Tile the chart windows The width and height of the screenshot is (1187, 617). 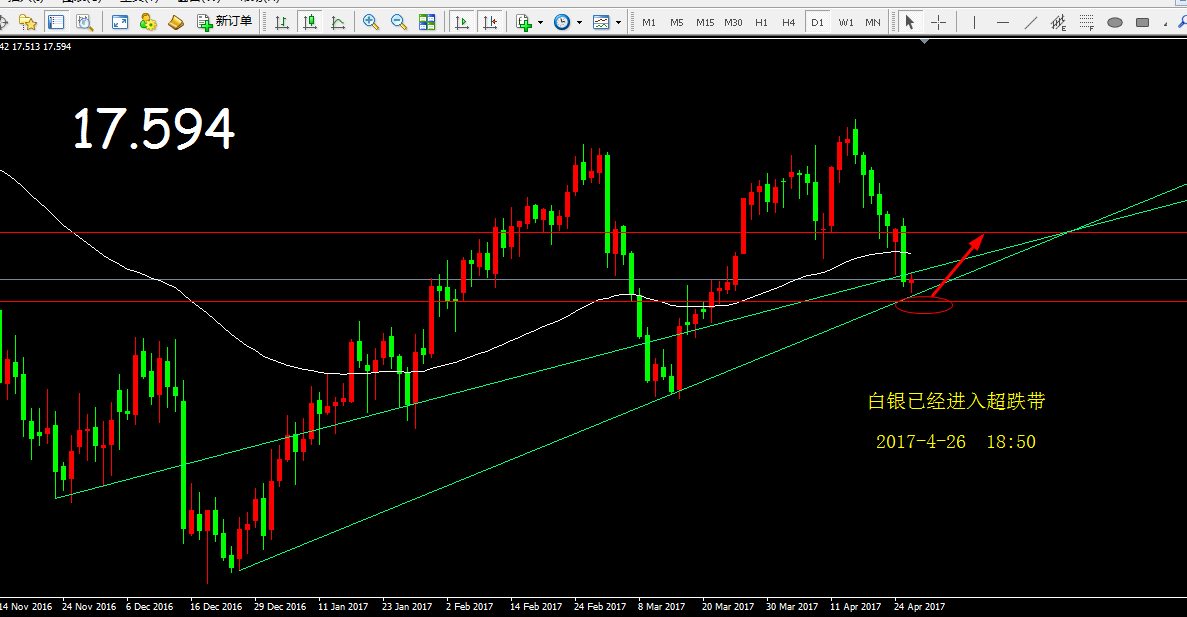pos(427,22)
